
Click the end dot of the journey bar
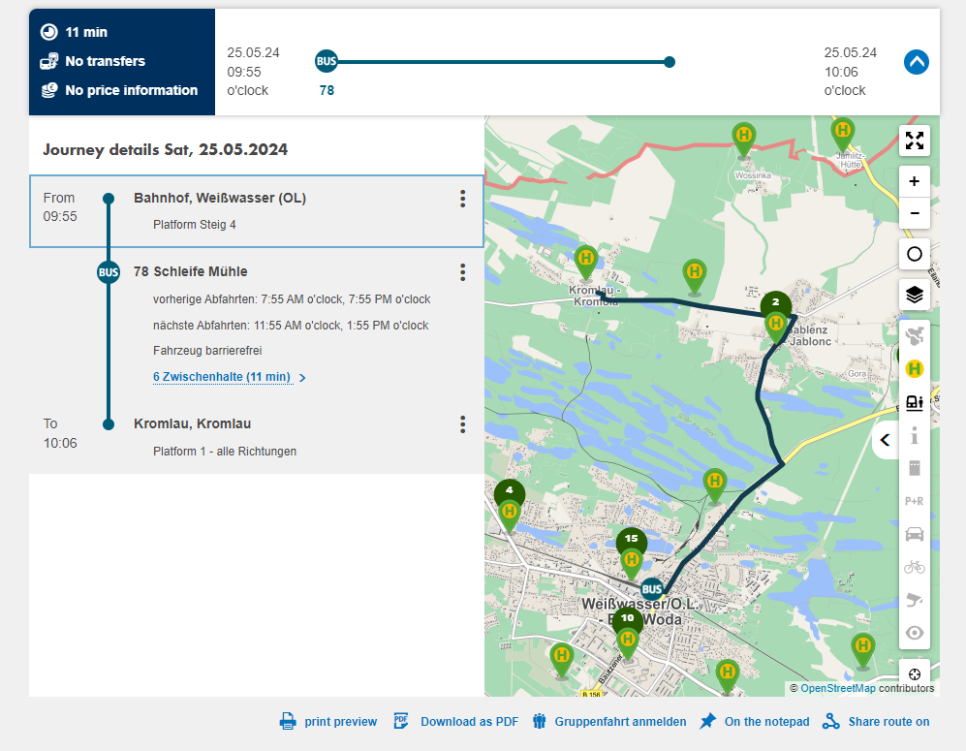(670, 62)
